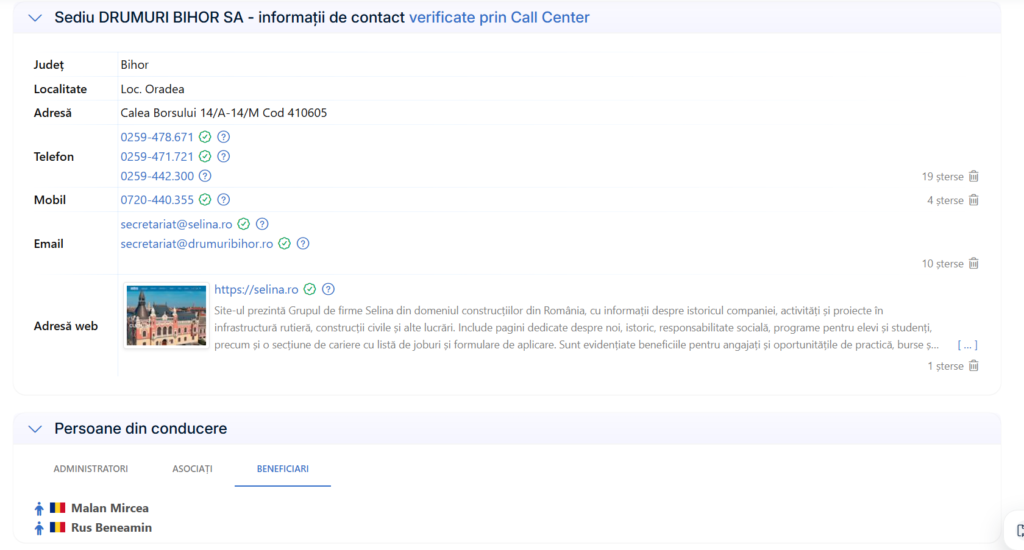Viewport: 1024px width, 550px height.
Task: Click the trash icon beside 4 șterse
Action: [x=974, y=200]
